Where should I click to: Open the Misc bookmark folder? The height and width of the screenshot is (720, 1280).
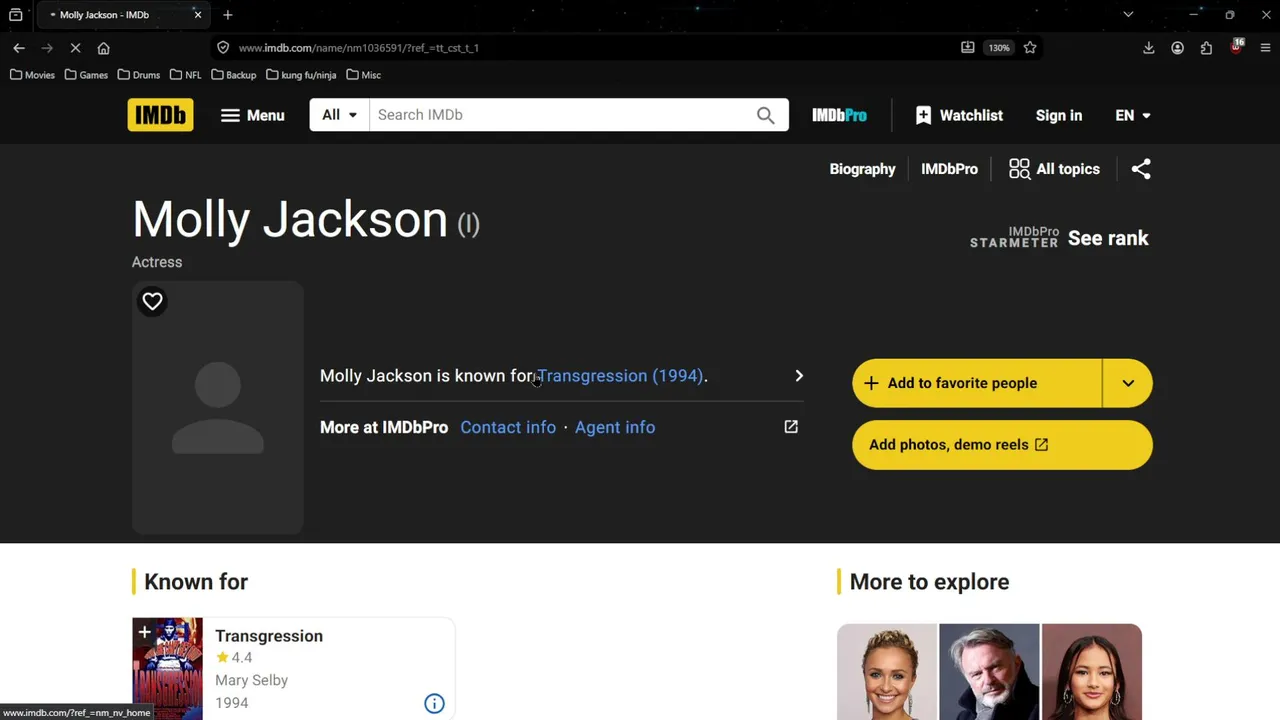[363, 75]
